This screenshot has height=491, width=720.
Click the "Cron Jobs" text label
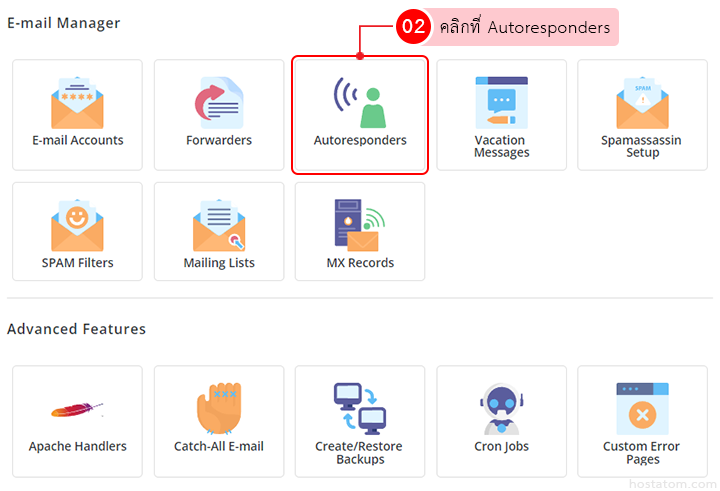click(501, 447)
